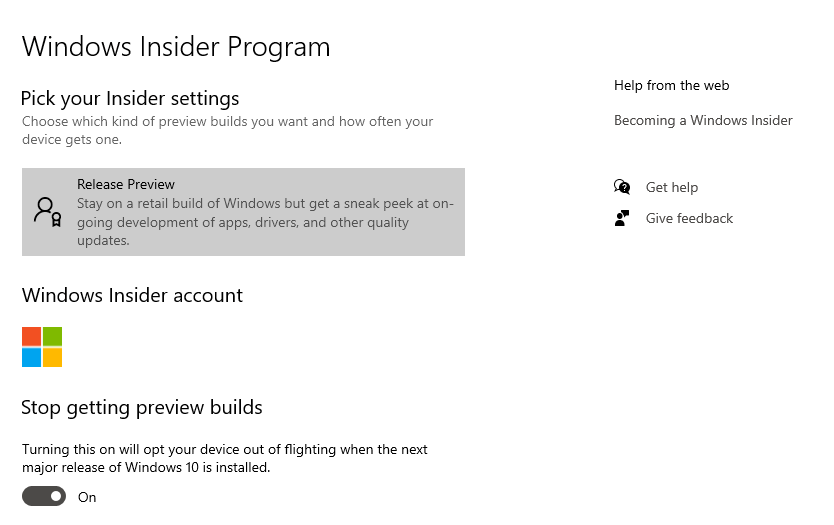Image resolution: width=834 pixels, height=525 pixels.
Task: Click the blue square of the Microsoft logo
Action: pos(31,358)
